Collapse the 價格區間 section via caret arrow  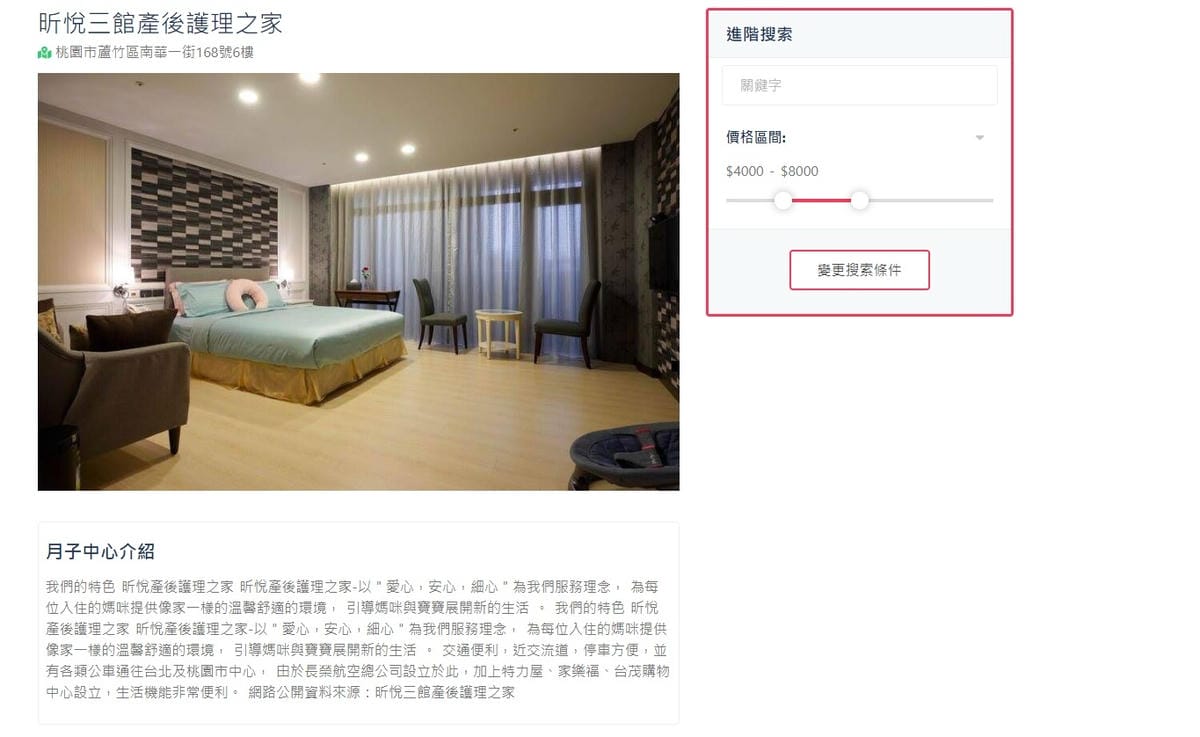[980, 138]
